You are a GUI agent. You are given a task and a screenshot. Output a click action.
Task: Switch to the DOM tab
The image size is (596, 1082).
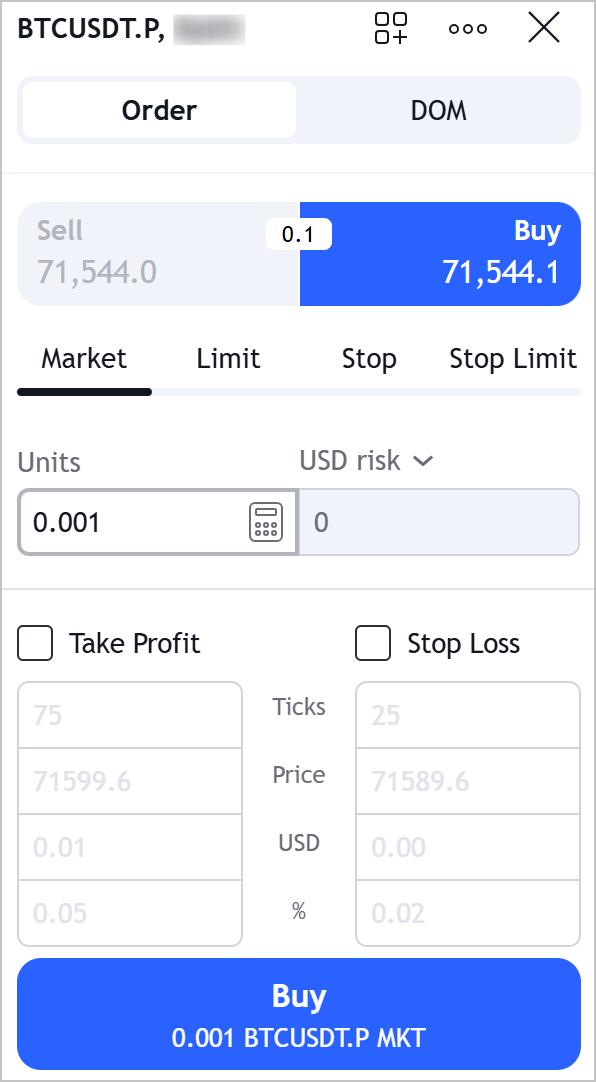click(439, 110)
